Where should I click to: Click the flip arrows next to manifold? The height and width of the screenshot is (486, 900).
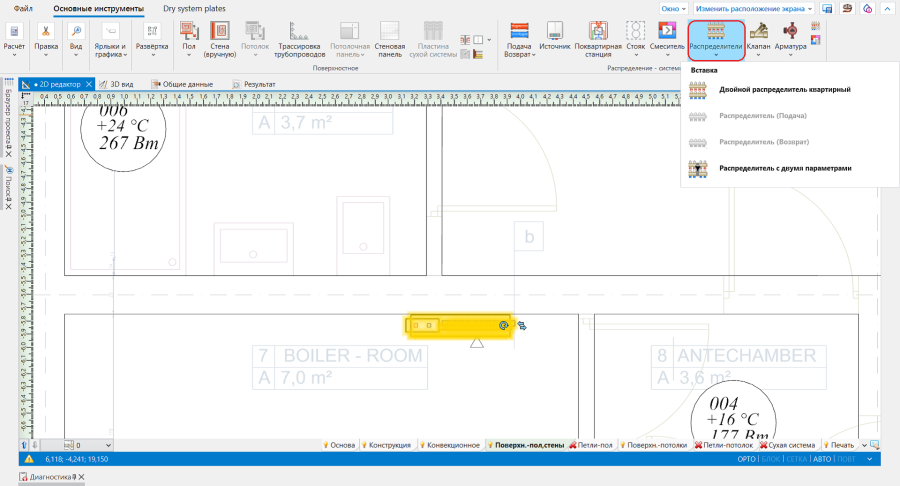coord(522,325)
